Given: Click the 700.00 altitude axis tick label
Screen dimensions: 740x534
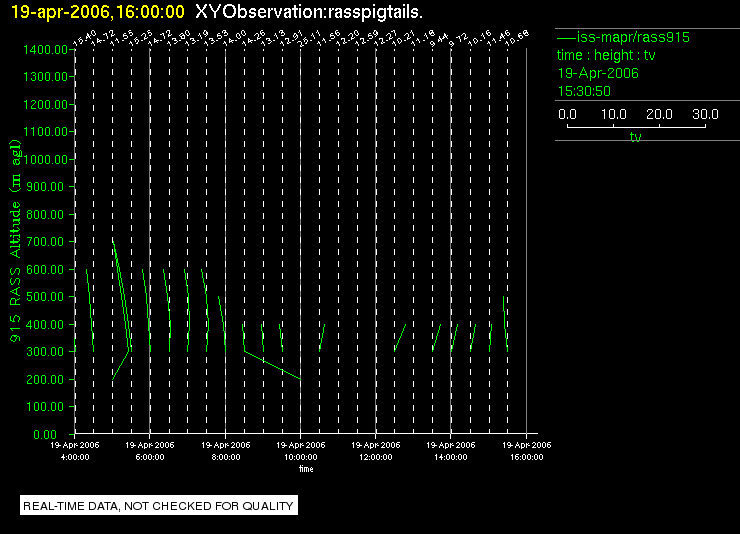Looking at the screenshot, I should coord(45,242).
